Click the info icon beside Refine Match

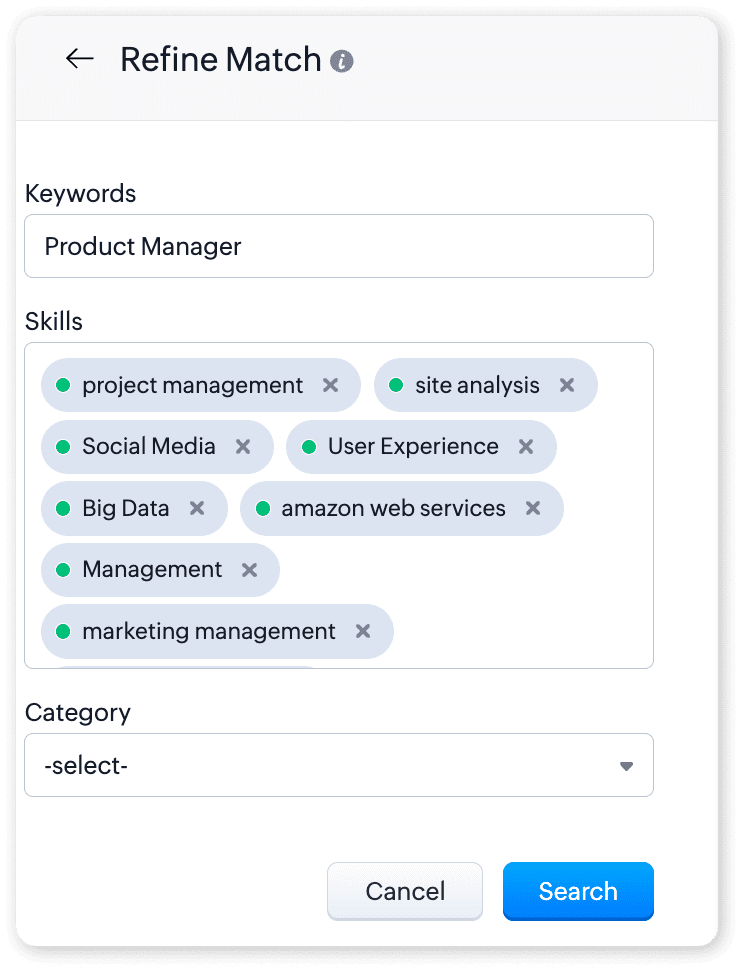342,61
